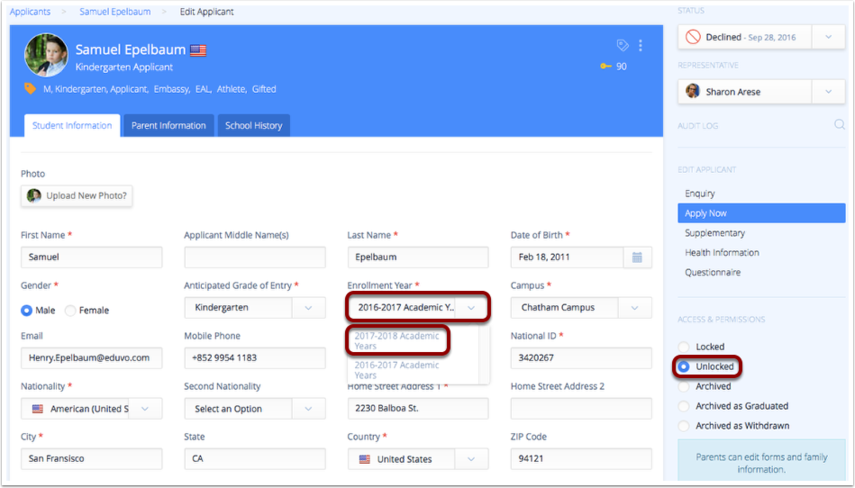855x488 pixels.
Task: Expand the Declined status dropdown
Action: 828,37
